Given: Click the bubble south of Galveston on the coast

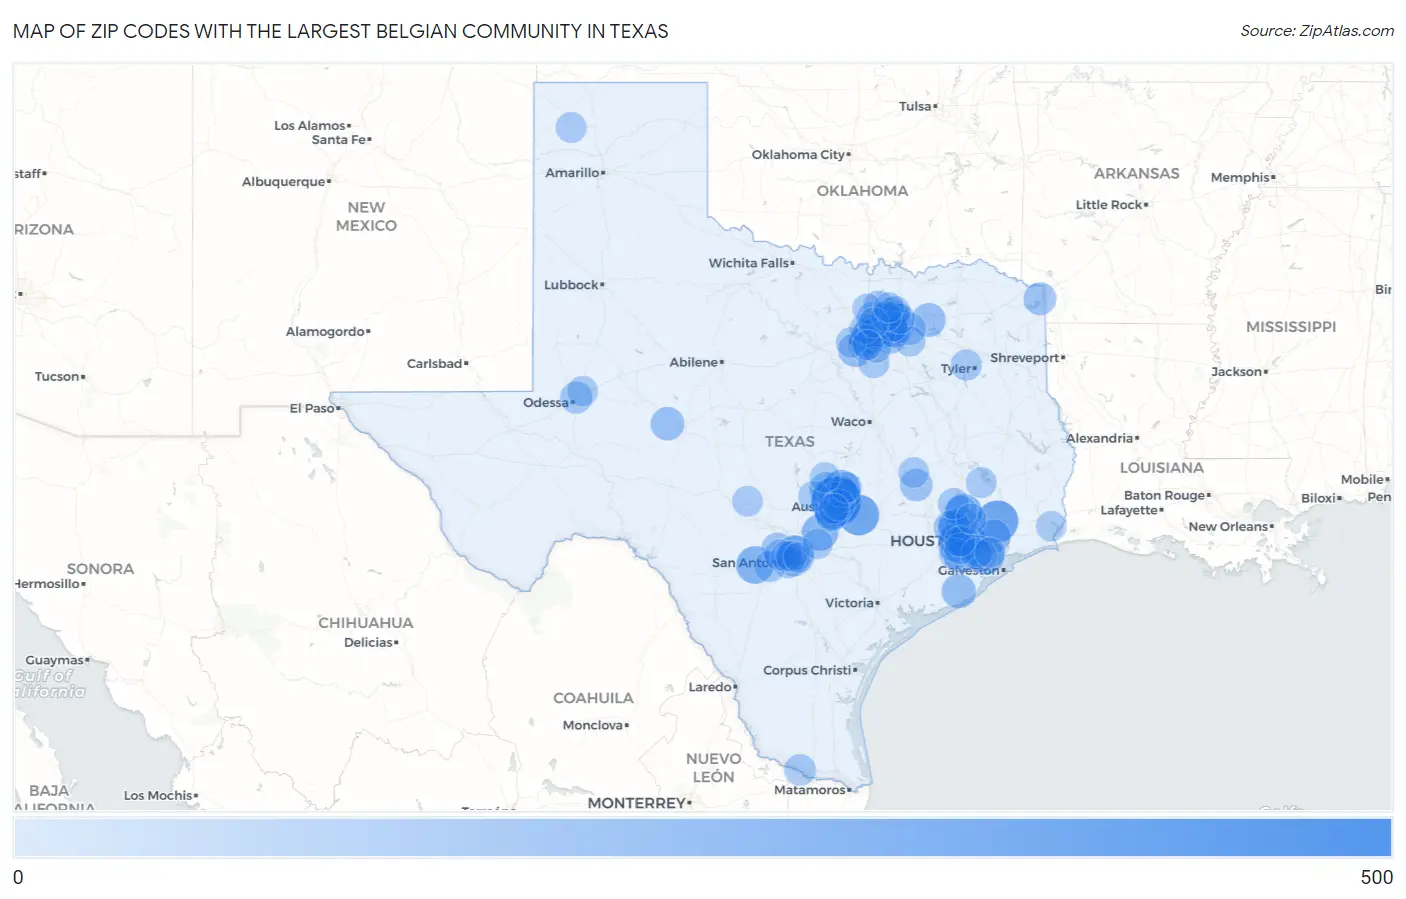Looking at the screenshot, I should click(958, 591).
